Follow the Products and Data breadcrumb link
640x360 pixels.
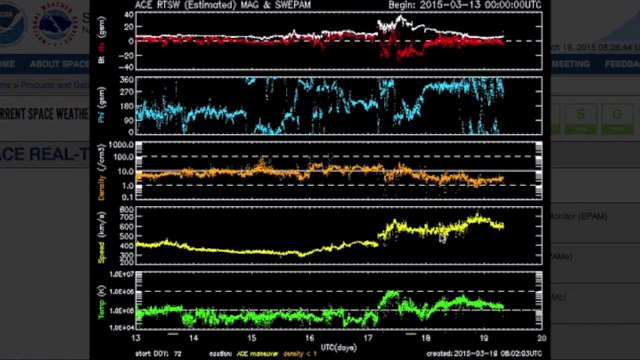click(55, 85)
